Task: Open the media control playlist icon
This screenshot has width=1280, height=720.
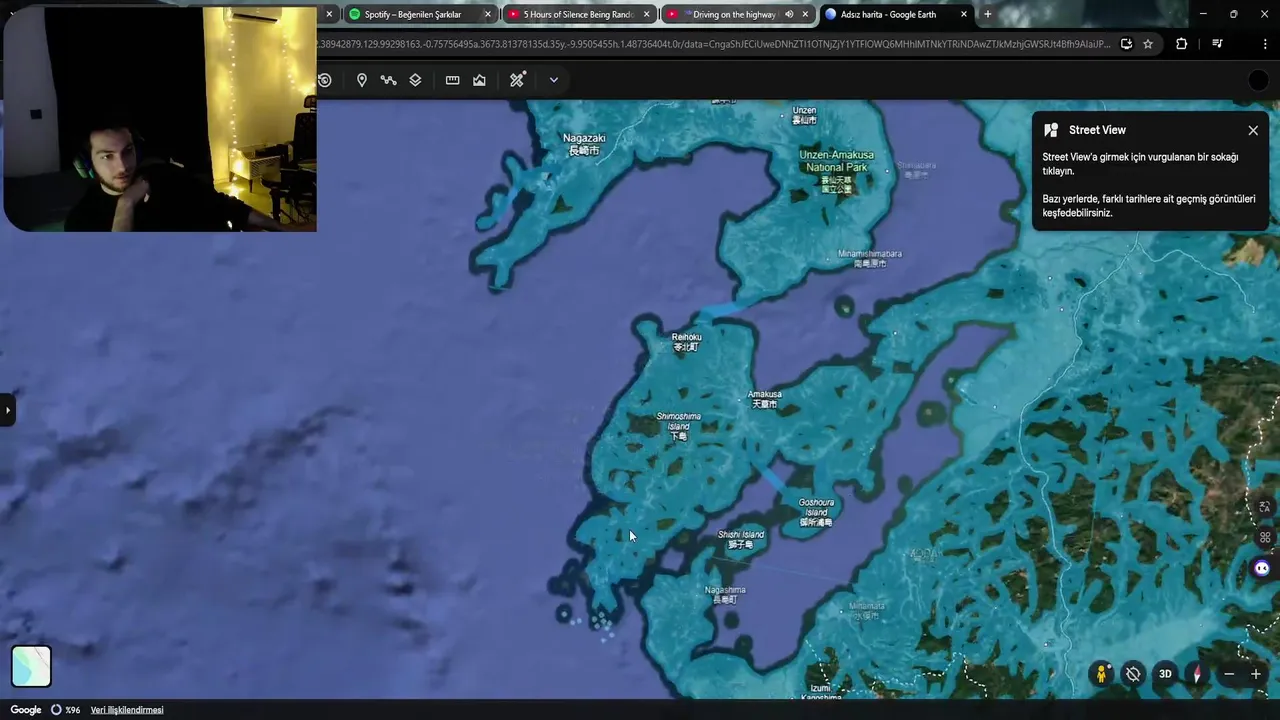Action: click(x=1217, y=44)
